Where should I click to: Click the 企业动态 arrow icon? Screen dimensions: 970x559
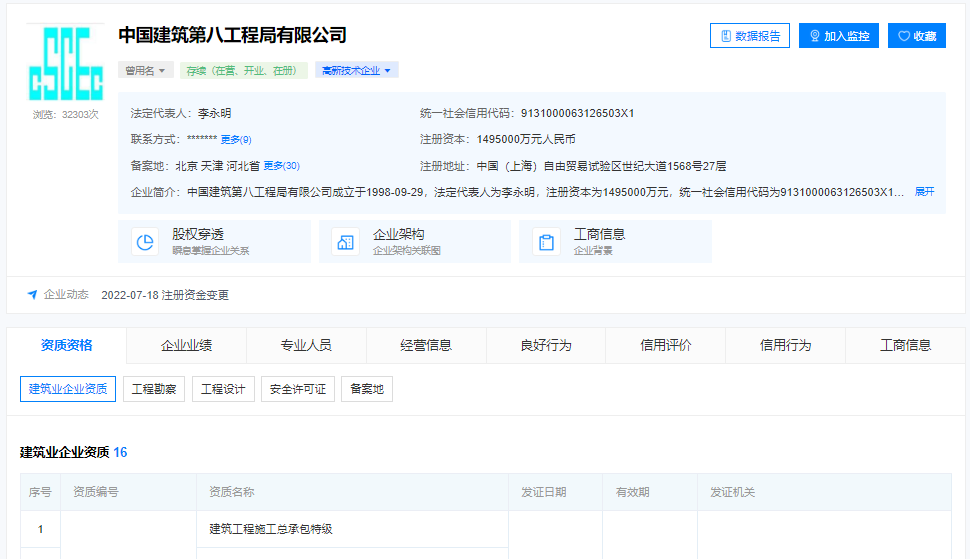click(x=32, y=295)
